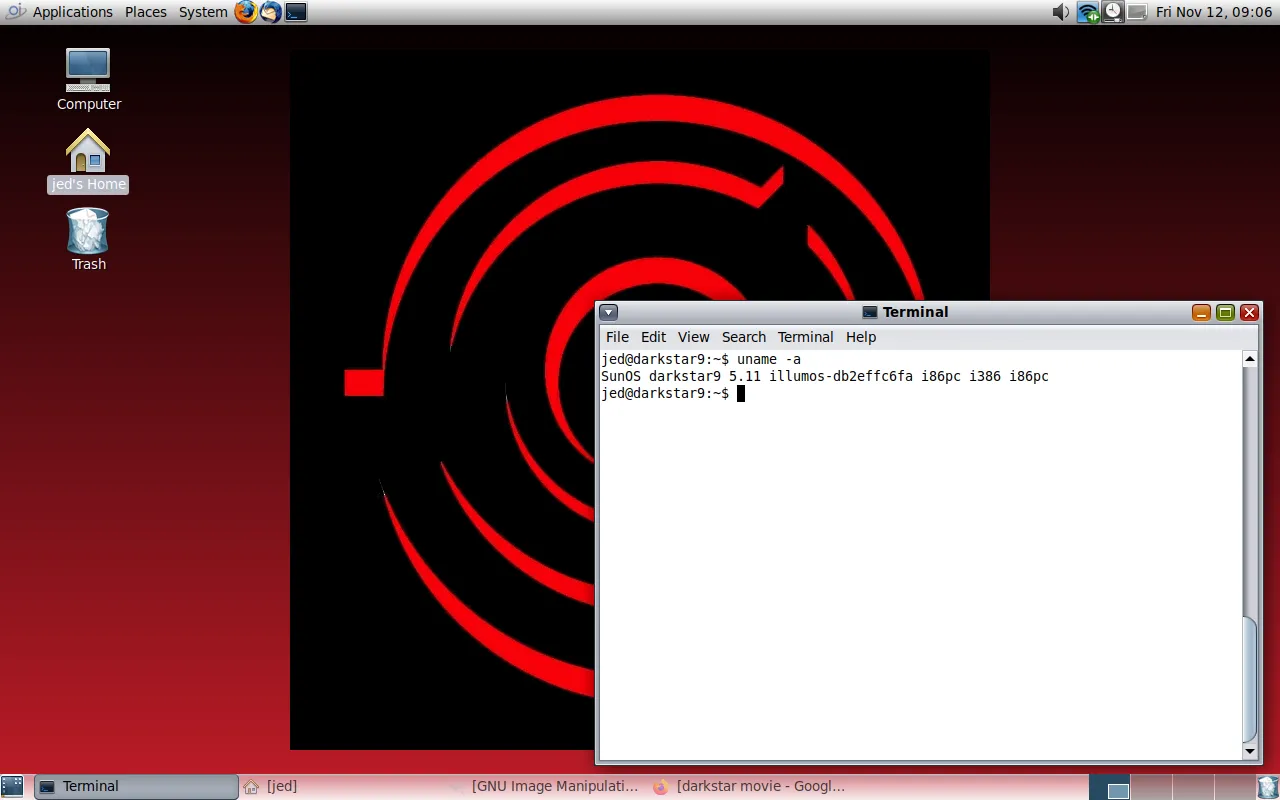Click the terminal vertical scrollbar thumb
The image size is (1280, 800).
point(1250,679)
